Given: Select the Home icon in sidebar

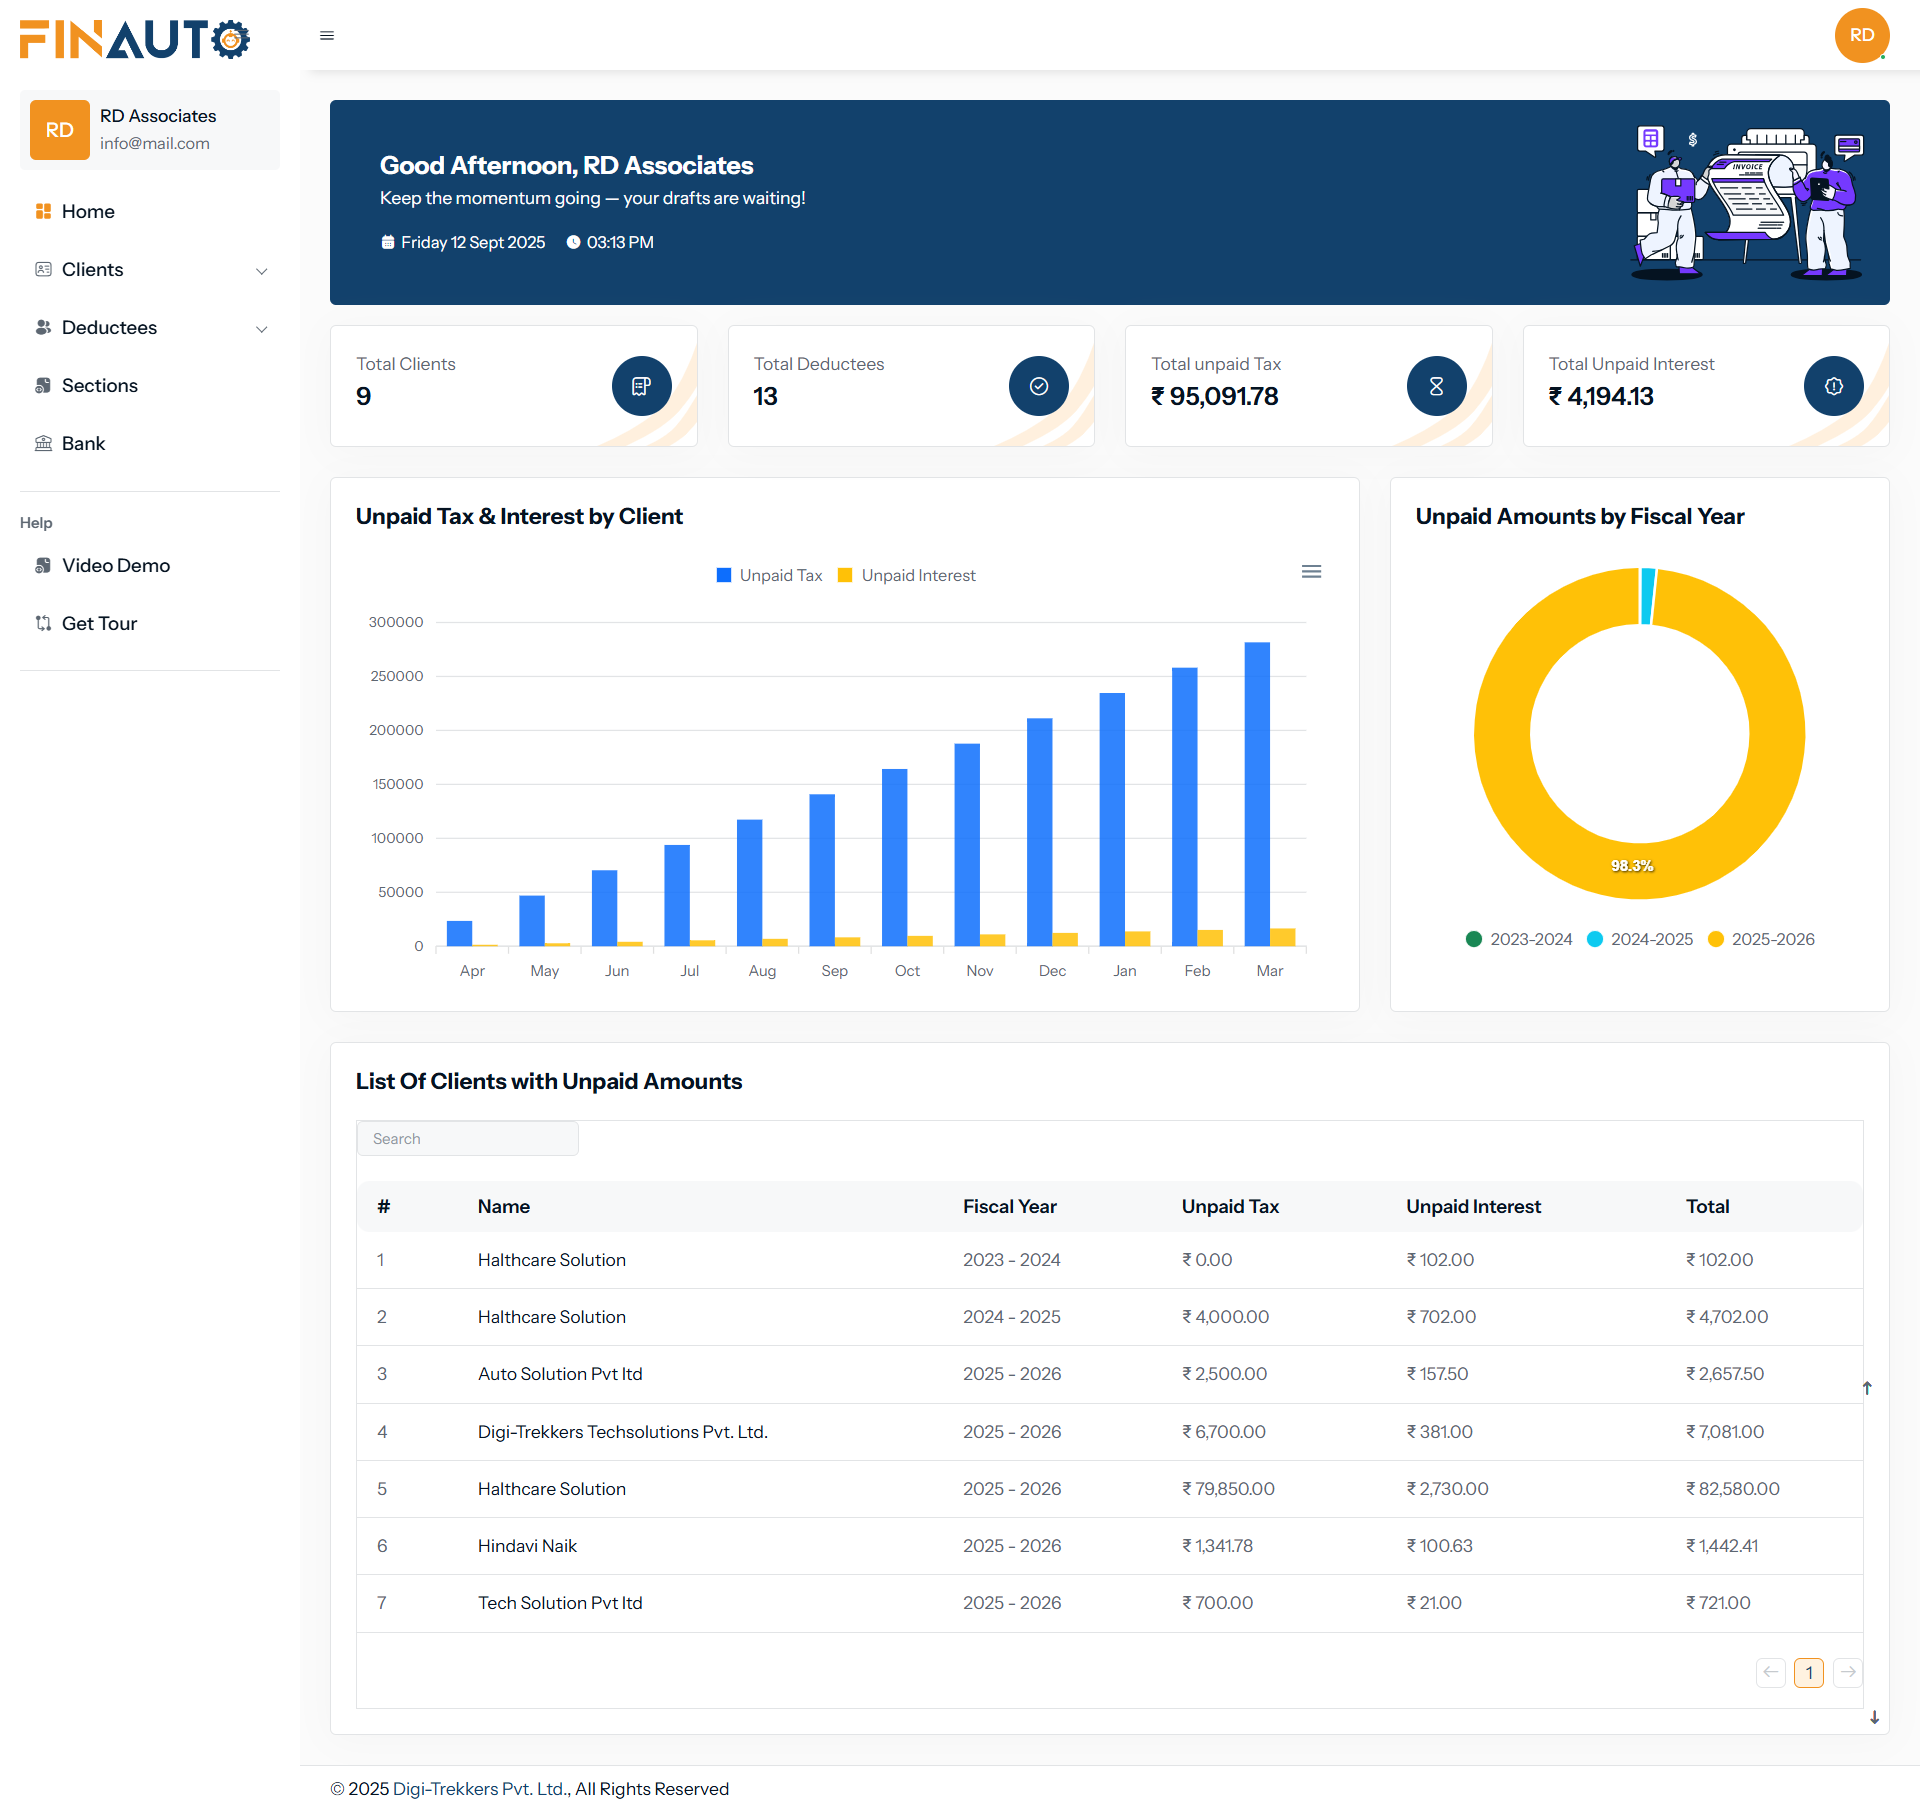Looking at the screenshot, I should click(x=44, y=211).
